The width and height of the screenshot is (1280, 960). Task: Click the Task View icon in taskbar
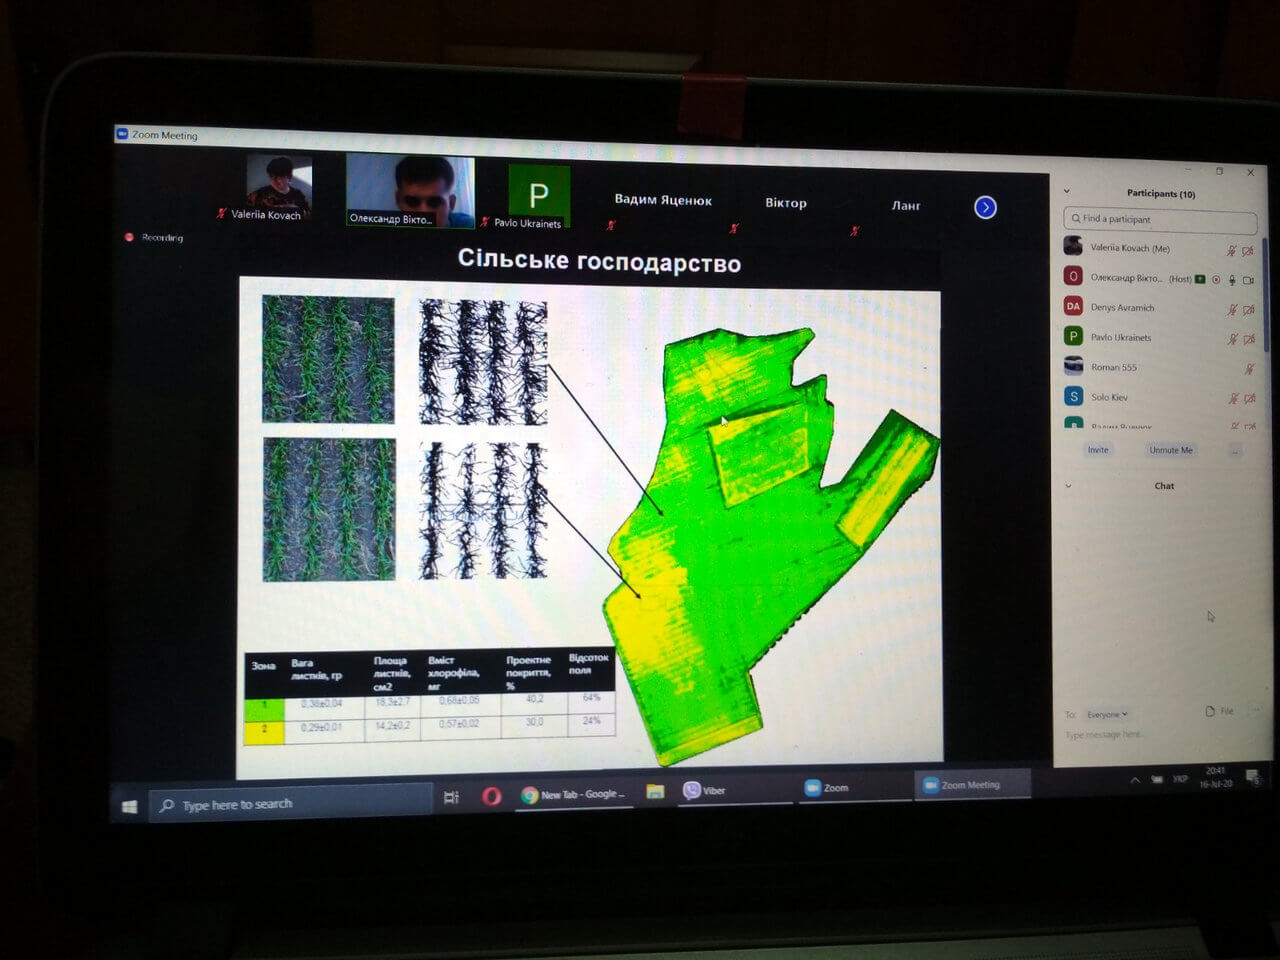coord(451,797)
